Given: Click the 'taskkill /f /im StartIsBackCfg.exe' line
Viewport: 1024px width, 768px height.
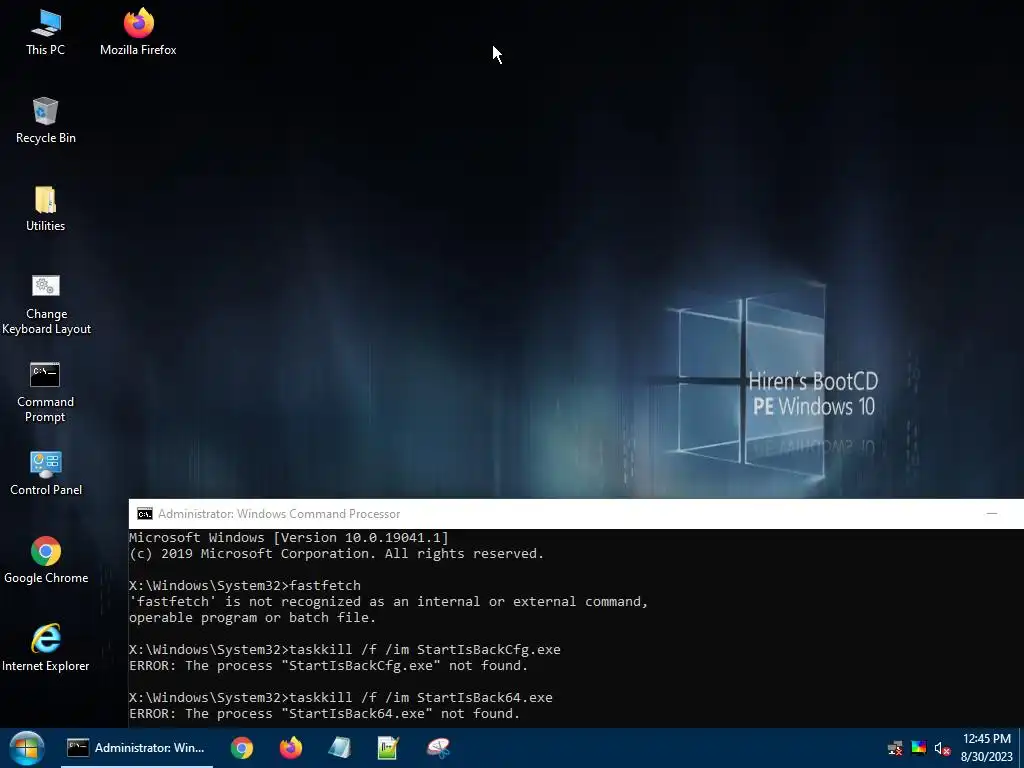Looking at the screenshot, I should point(424,649).
